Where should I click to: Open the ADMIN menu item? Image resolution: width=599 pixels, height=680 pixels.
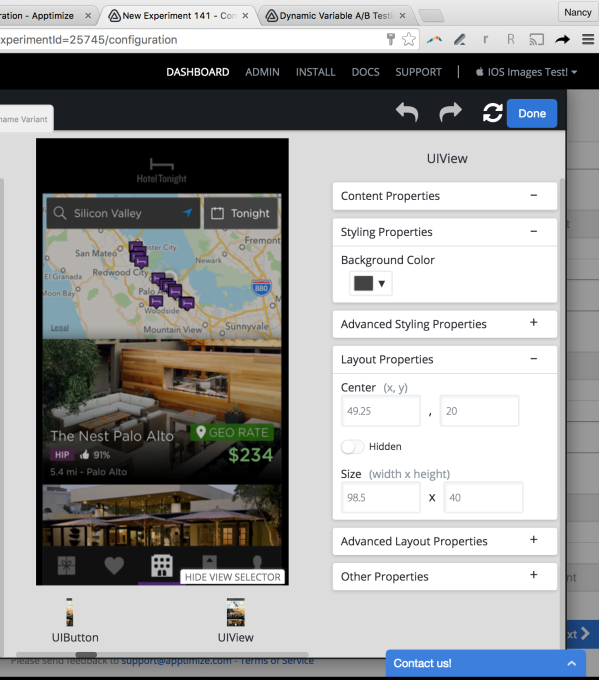click(262, 72)
